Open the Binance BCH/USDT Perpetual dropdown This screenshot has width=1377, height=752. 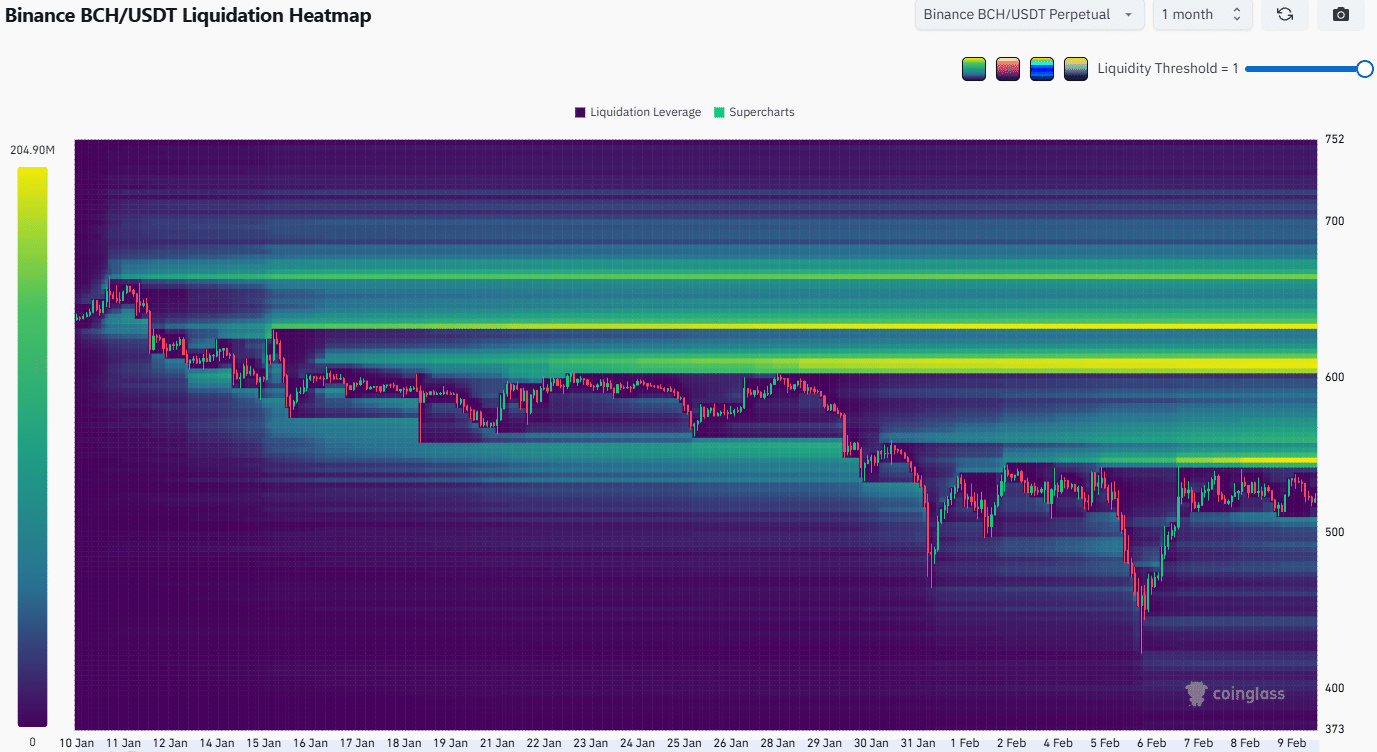point(1029,15)
